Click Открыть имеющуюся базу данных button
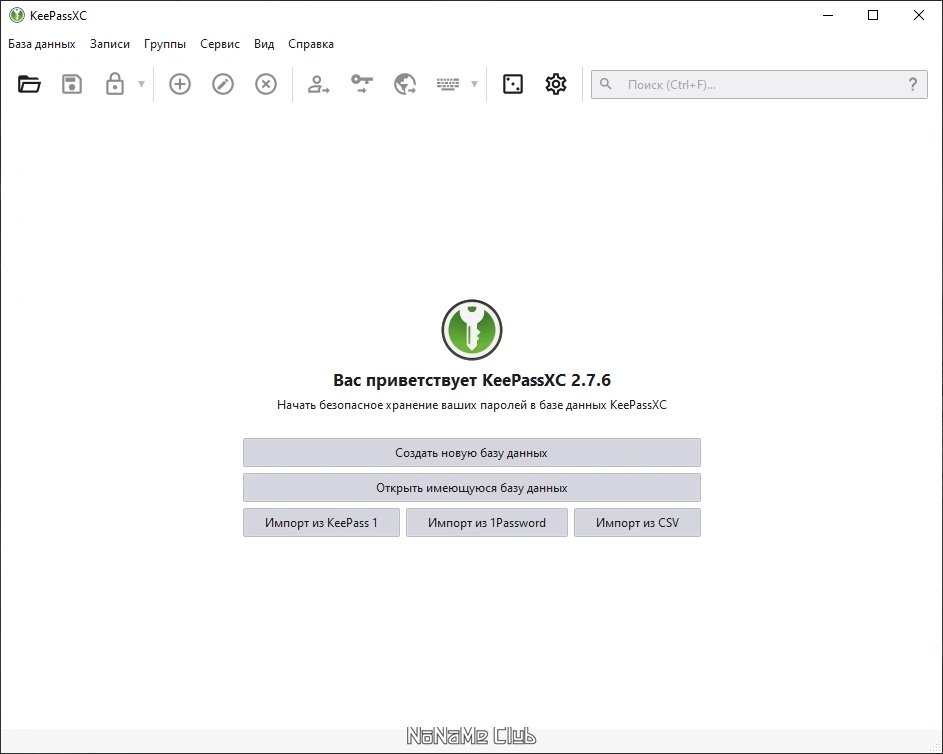Image resolution: width=943 pixels, height=754 pixels. 472,488
